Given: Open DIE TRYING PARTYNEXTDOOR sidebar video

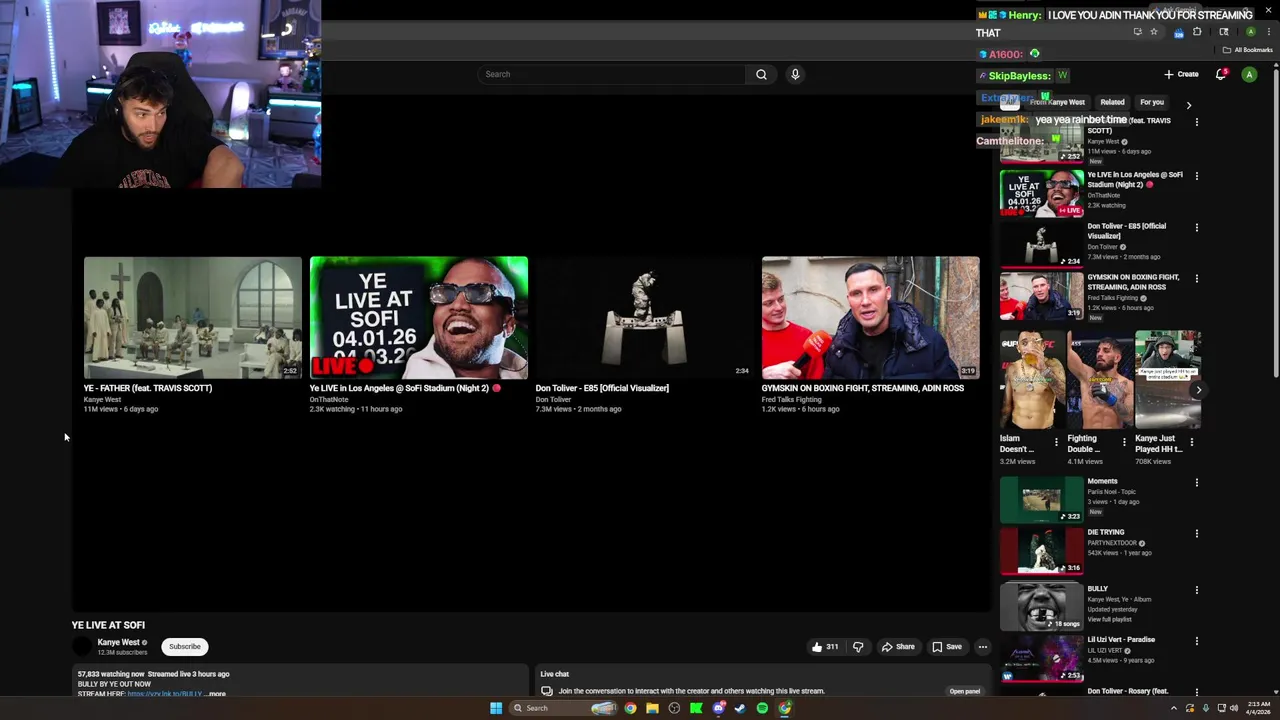Looking at the screenshot, I should point(1041,550).
